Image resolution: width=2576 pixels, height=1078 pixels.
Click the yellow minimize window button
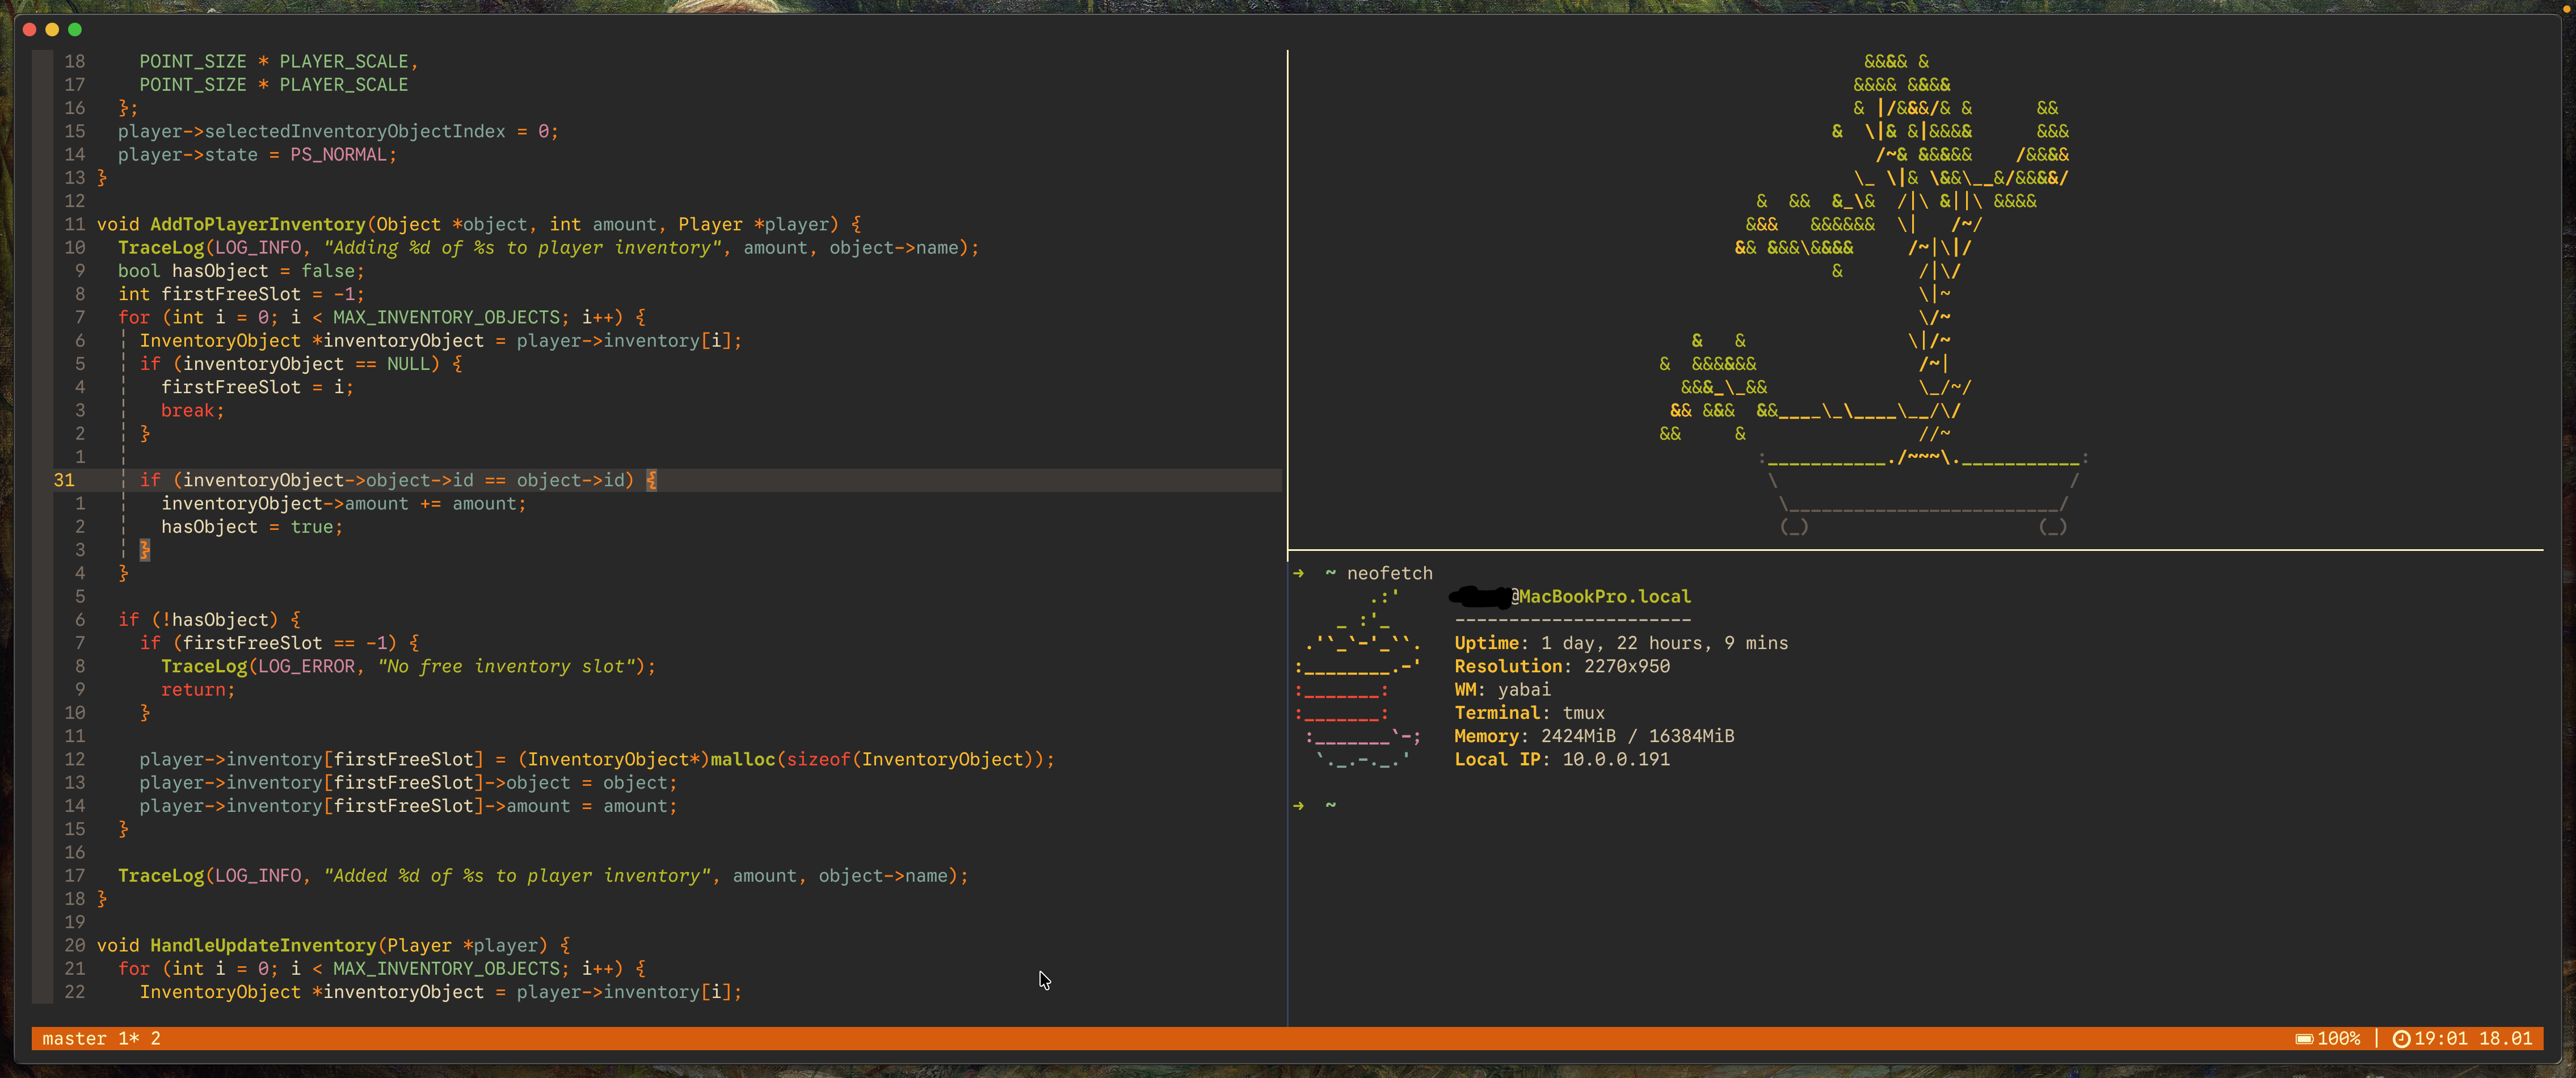tap(52, 30)
